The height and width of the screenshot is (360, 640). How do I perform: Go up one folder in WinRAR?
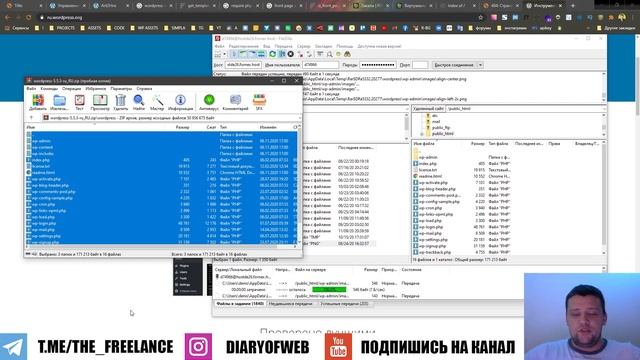click(31, 118)
